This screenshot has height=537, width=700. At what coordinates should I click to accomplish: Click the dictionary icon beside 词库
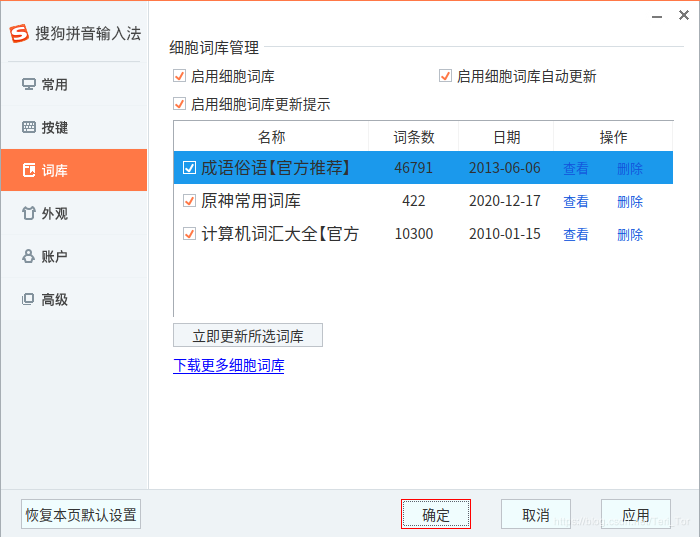[29, 170]
